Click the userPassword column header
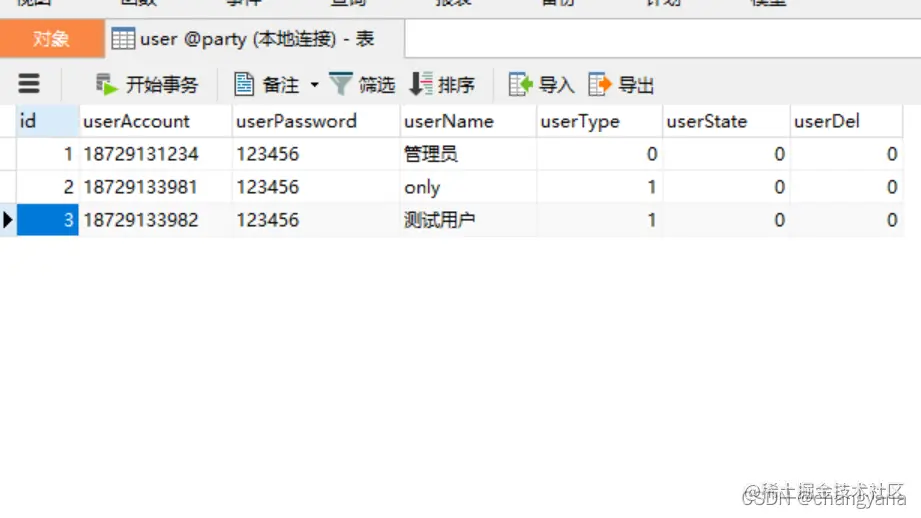 (x=316, y=121)
